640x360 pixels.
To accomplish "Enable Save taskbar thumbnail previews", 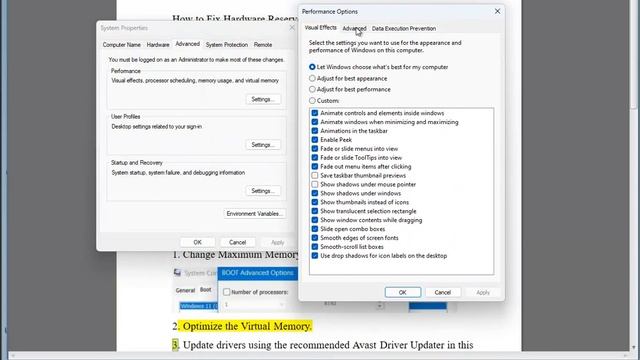I will (x=315, y=176).
